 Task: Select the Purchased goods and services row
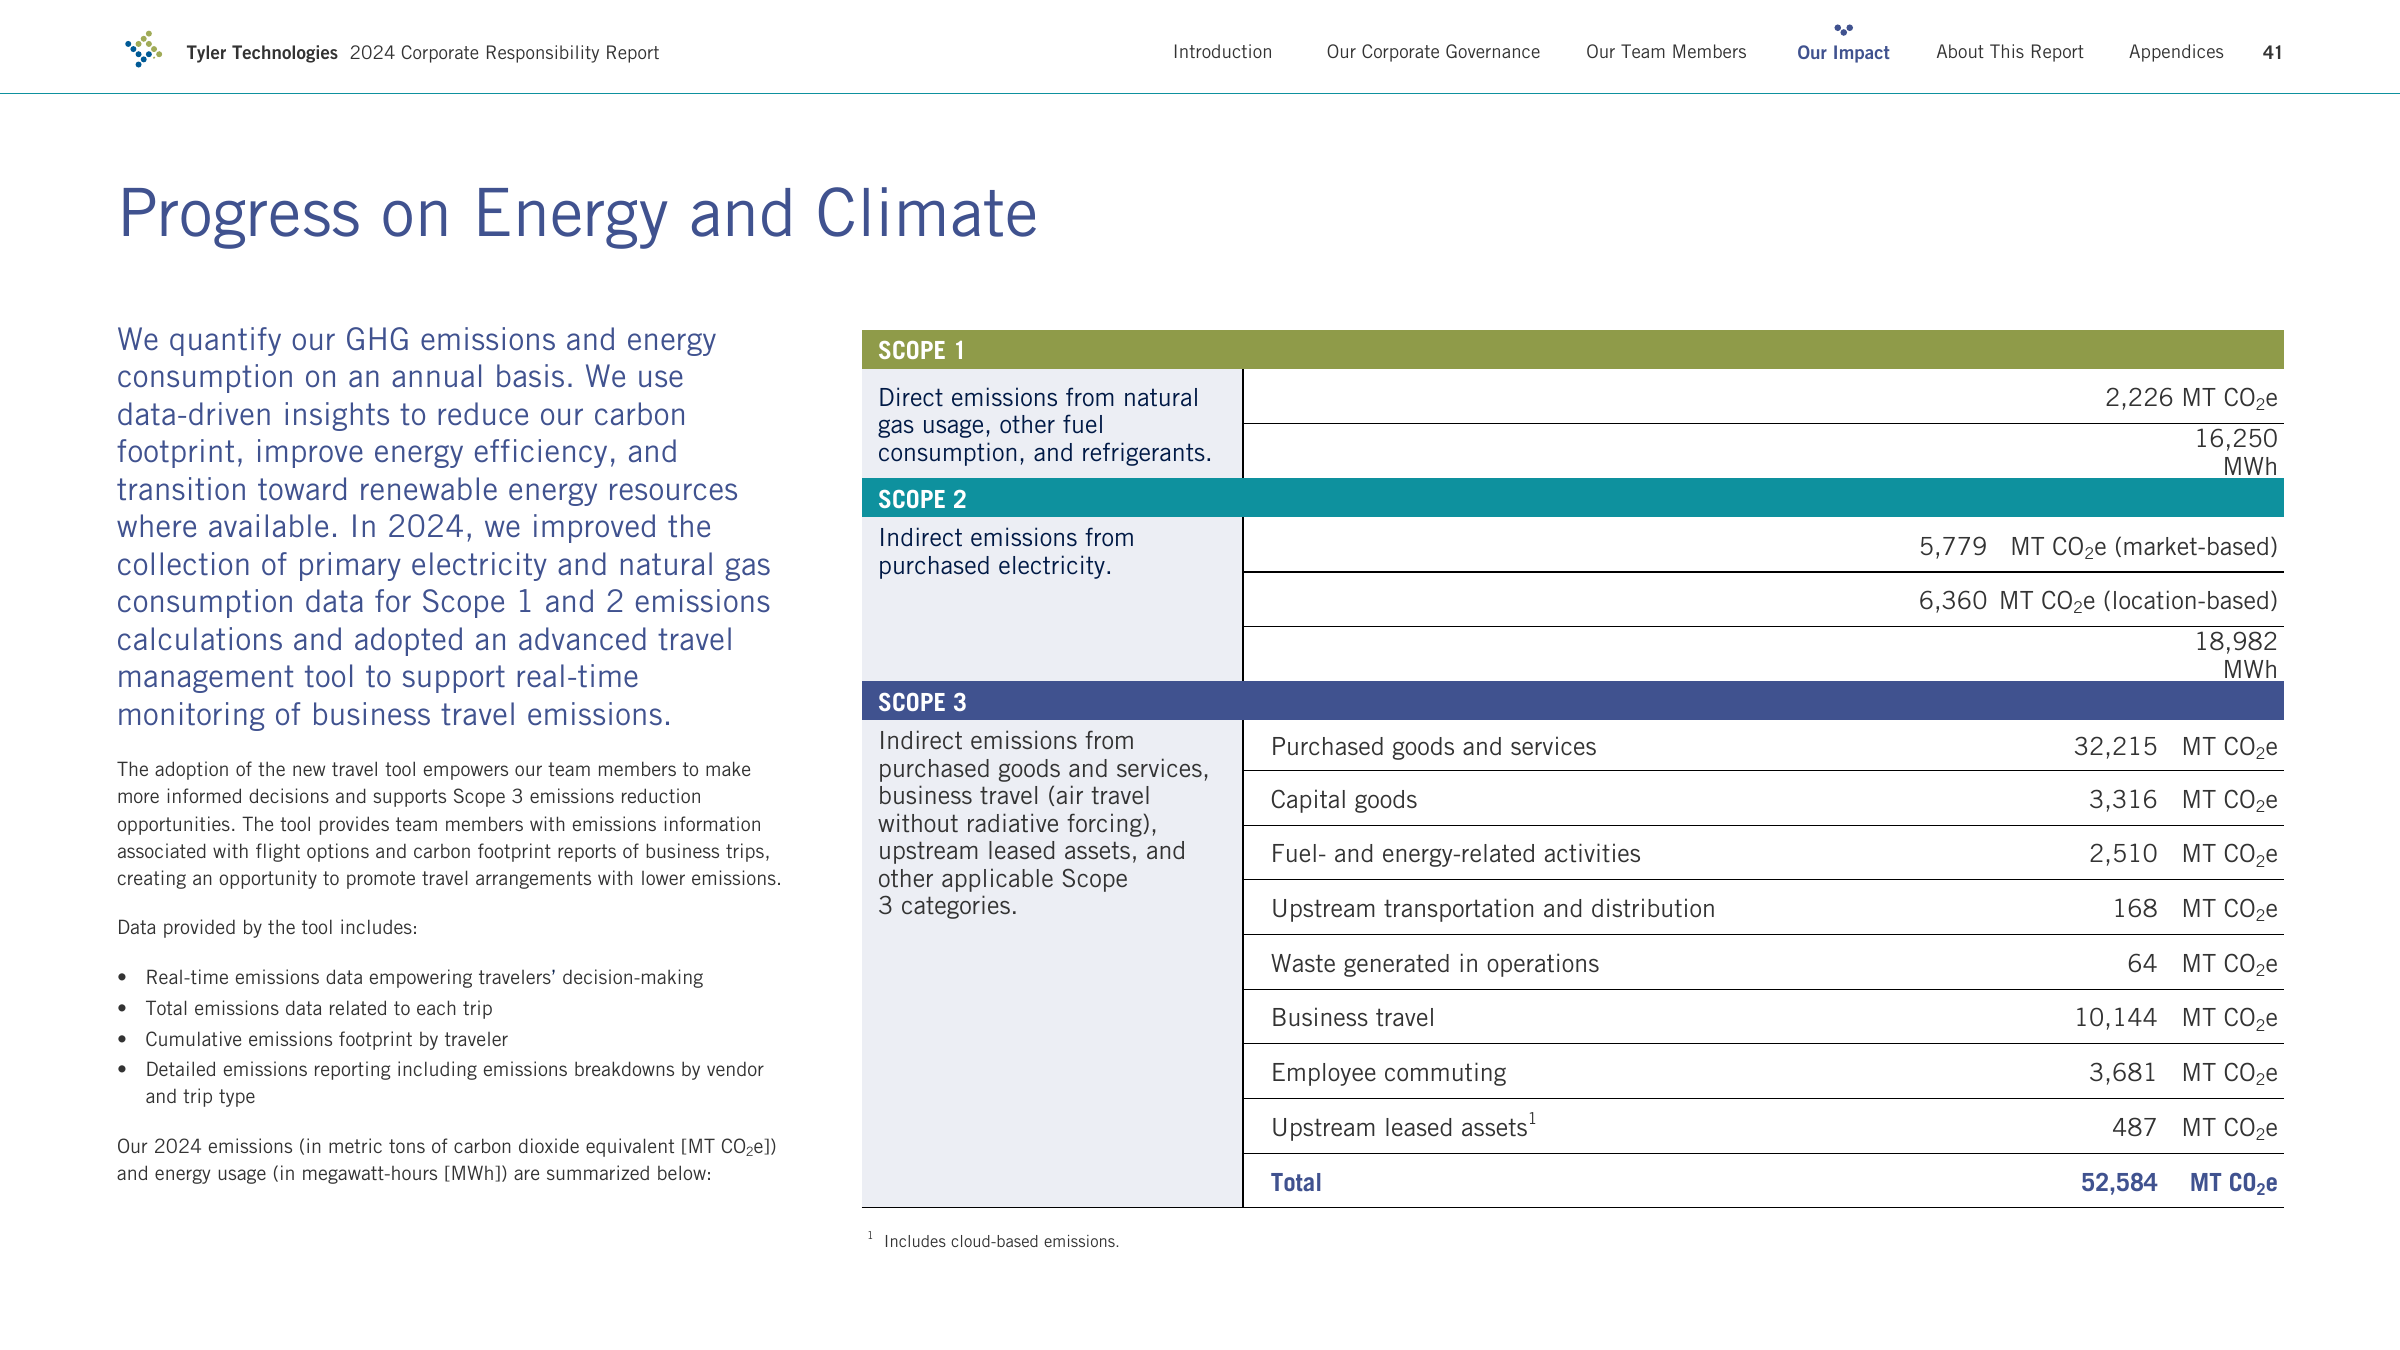tap(1763, 746)
